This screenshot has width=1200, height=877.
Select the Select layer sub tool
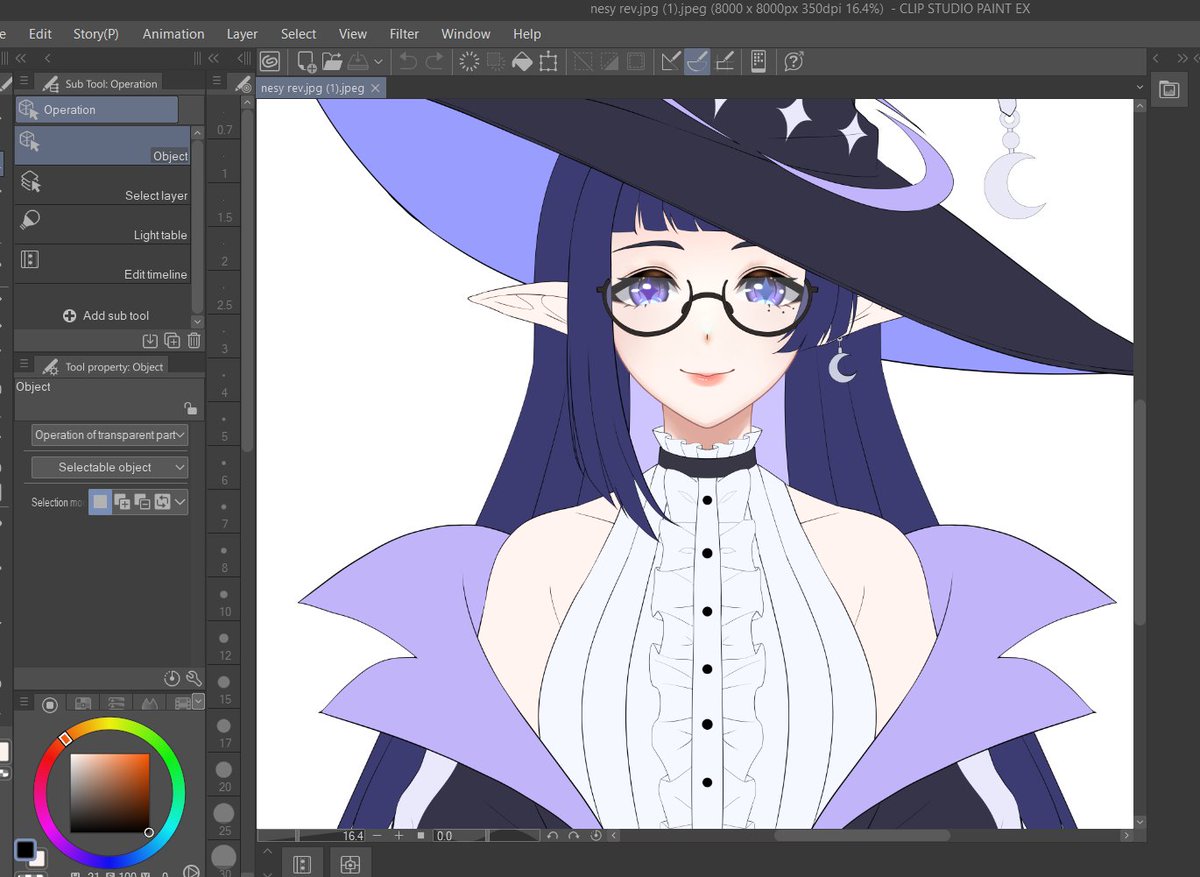[103, 185]
